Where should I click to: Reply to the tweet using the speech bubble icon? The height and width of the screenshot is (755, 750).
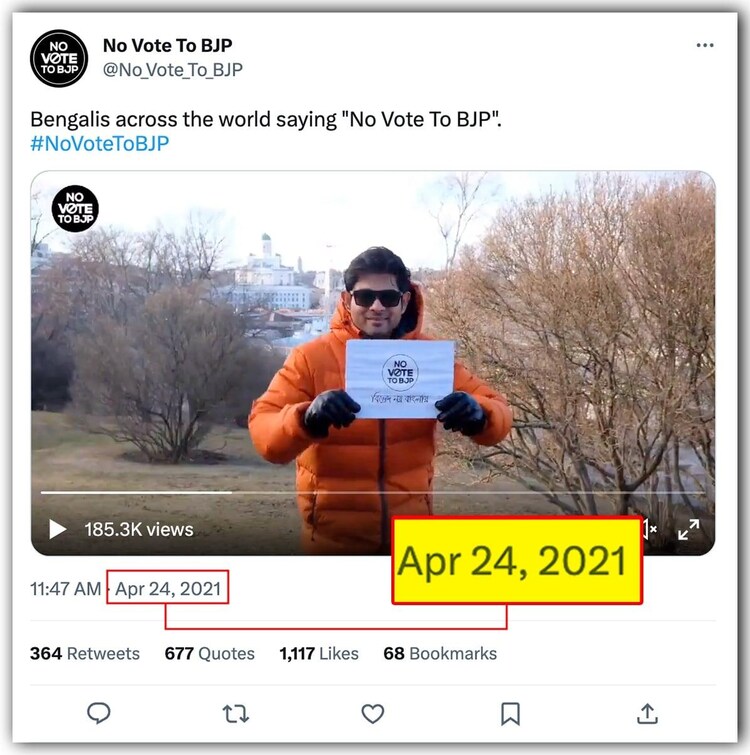click(x=98, y=713)
